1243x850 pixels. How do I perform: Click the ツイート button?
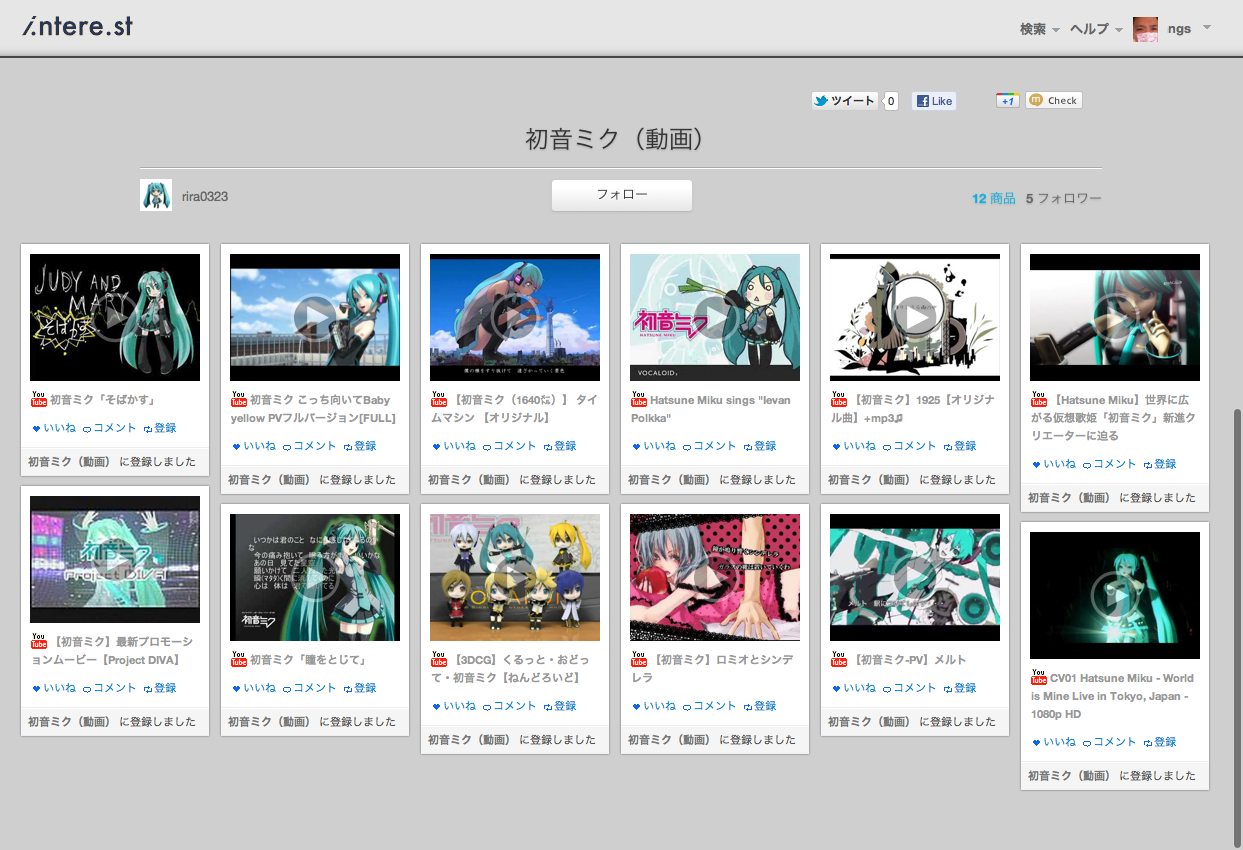pyautogui.click(x=845, y=100)
